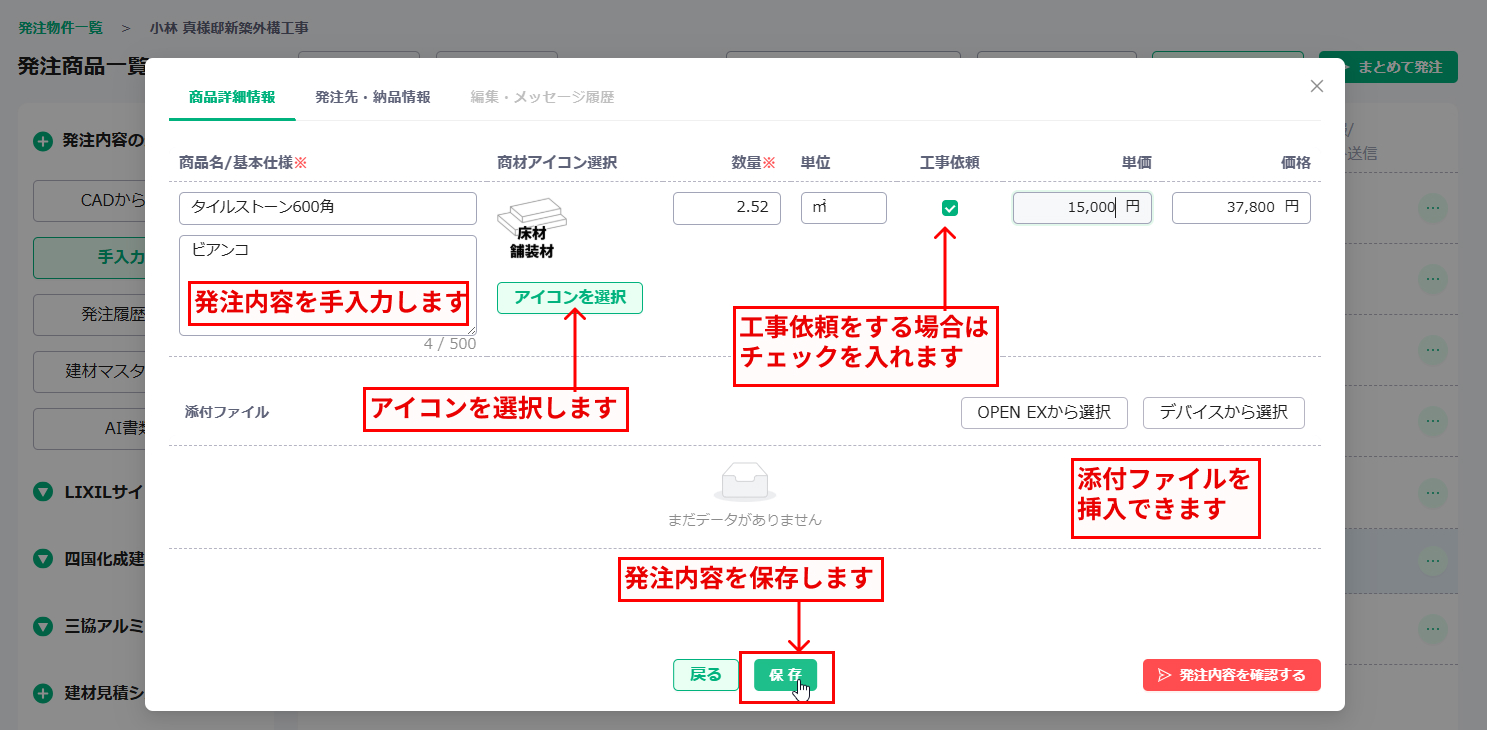Viewport: 1487px width, 730px height.
Task: Expand 建材見積シ section plus icon
Action: tap(42, 693)
